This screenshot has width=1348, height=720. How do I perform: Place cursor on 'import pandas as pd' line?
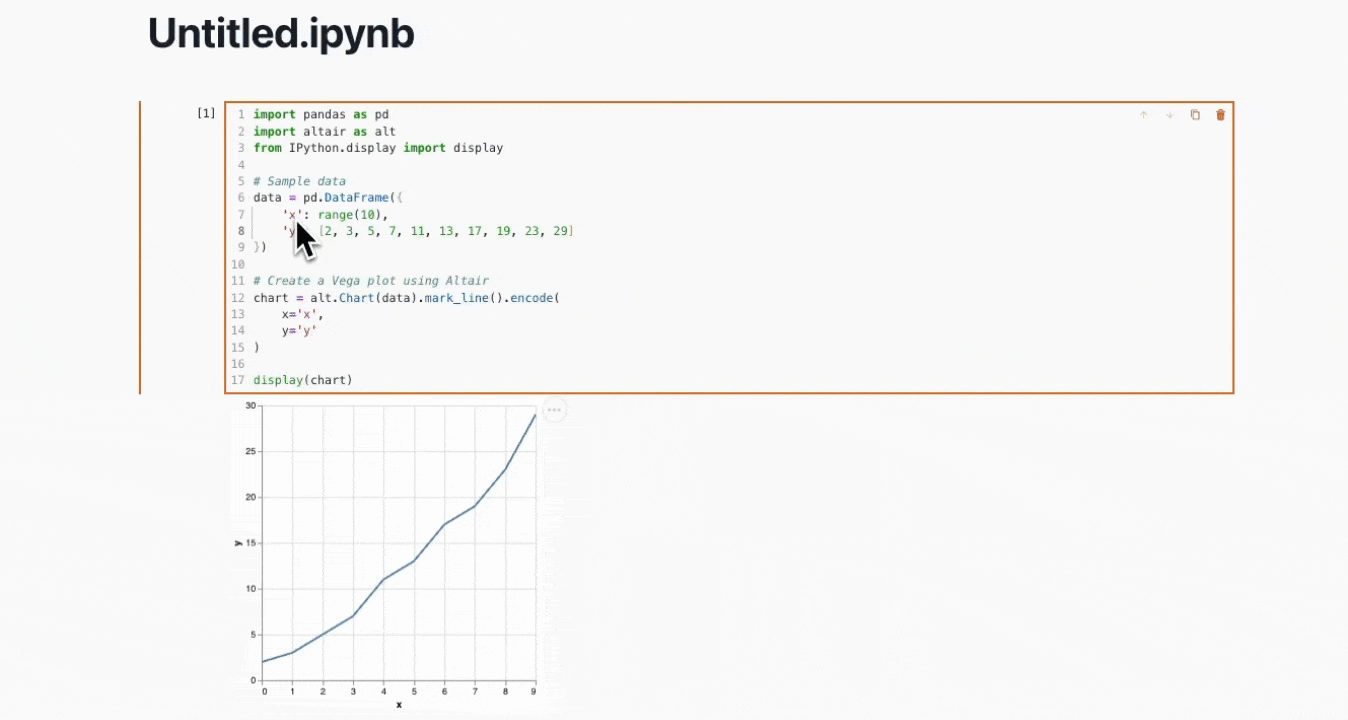321,115
